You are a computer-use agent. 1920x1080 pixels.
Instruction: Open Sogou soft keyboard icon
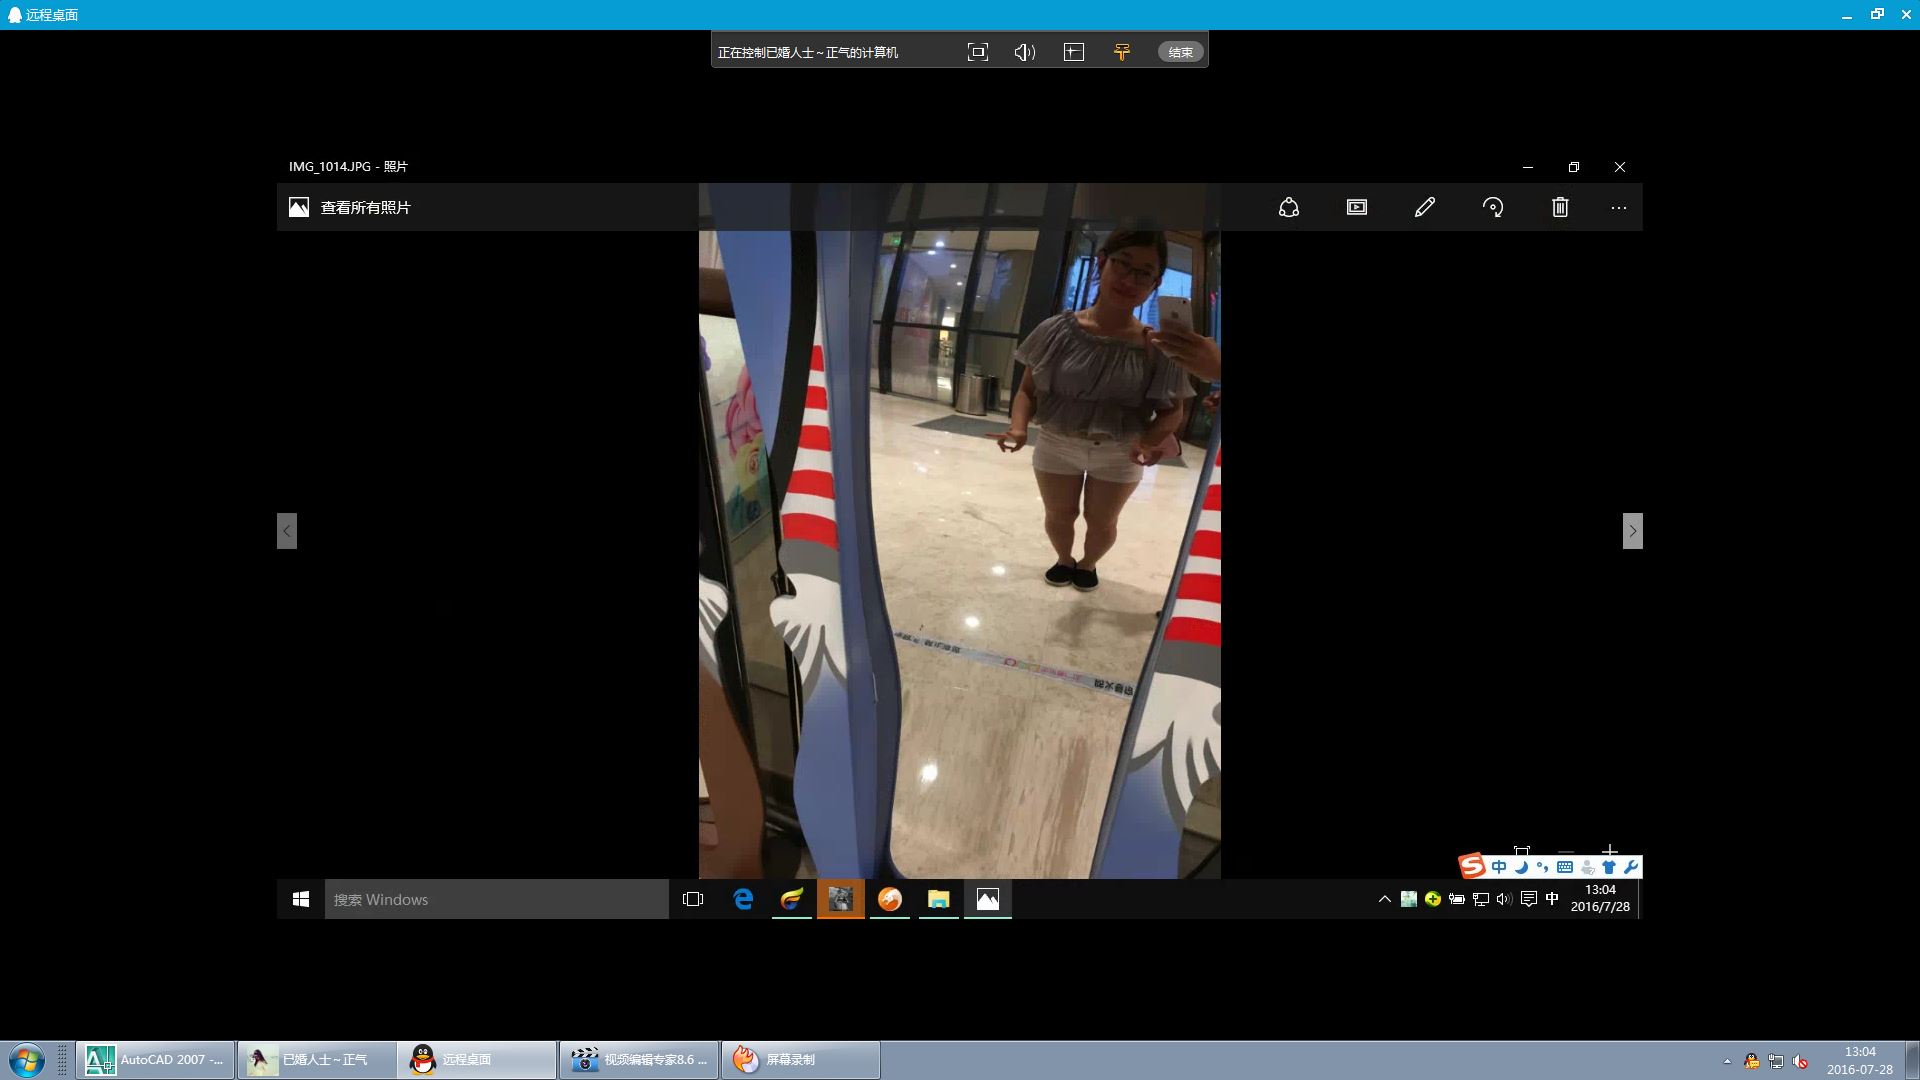click(1565, 867)
